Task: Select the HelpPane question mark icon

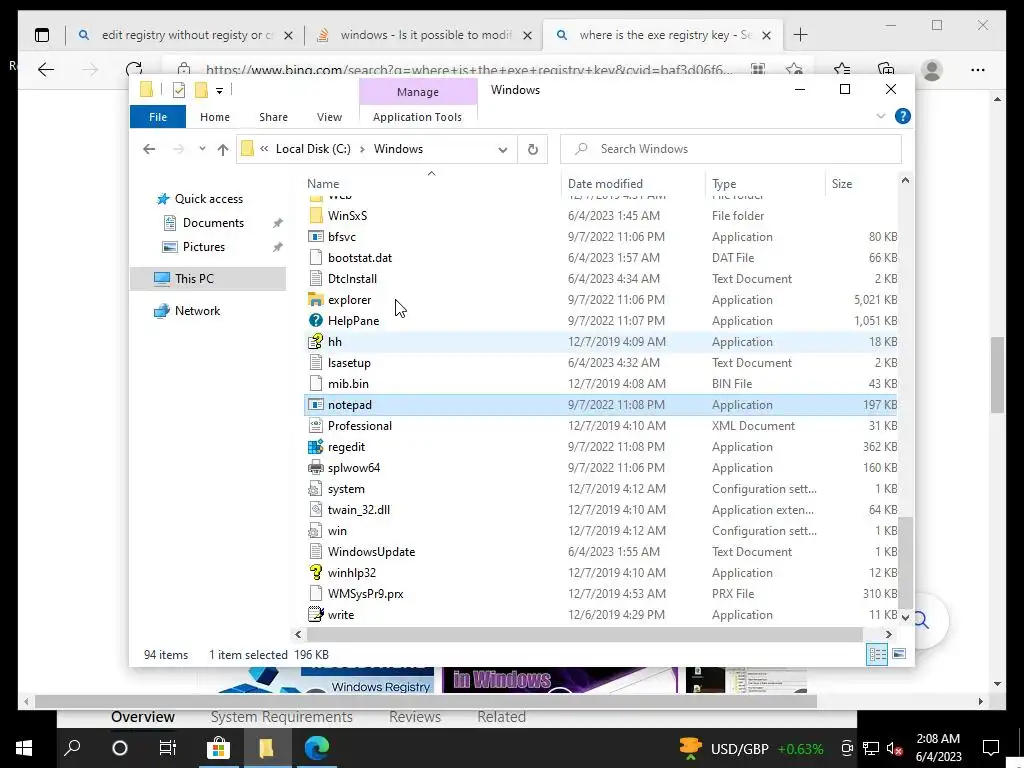Action: 315,321
